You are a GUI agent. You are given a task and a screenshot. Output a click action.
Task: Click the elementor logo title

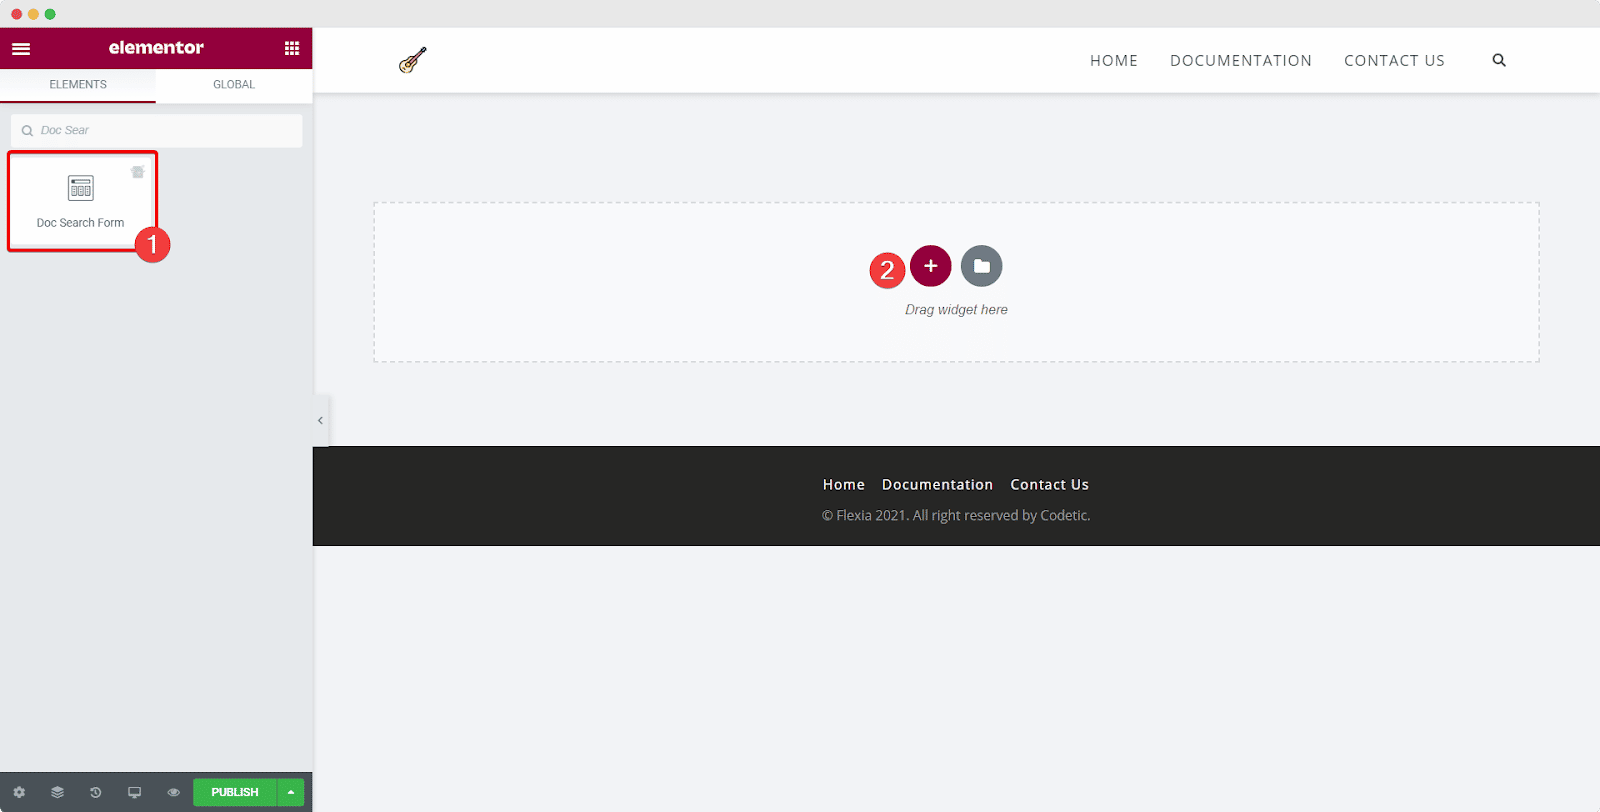(156, 48)
